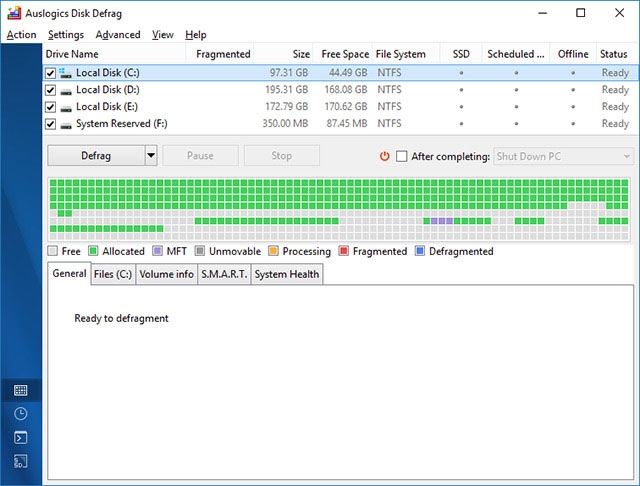
Task: Expand the Defrag button dropdown arrow
Action: coord(151,155)
